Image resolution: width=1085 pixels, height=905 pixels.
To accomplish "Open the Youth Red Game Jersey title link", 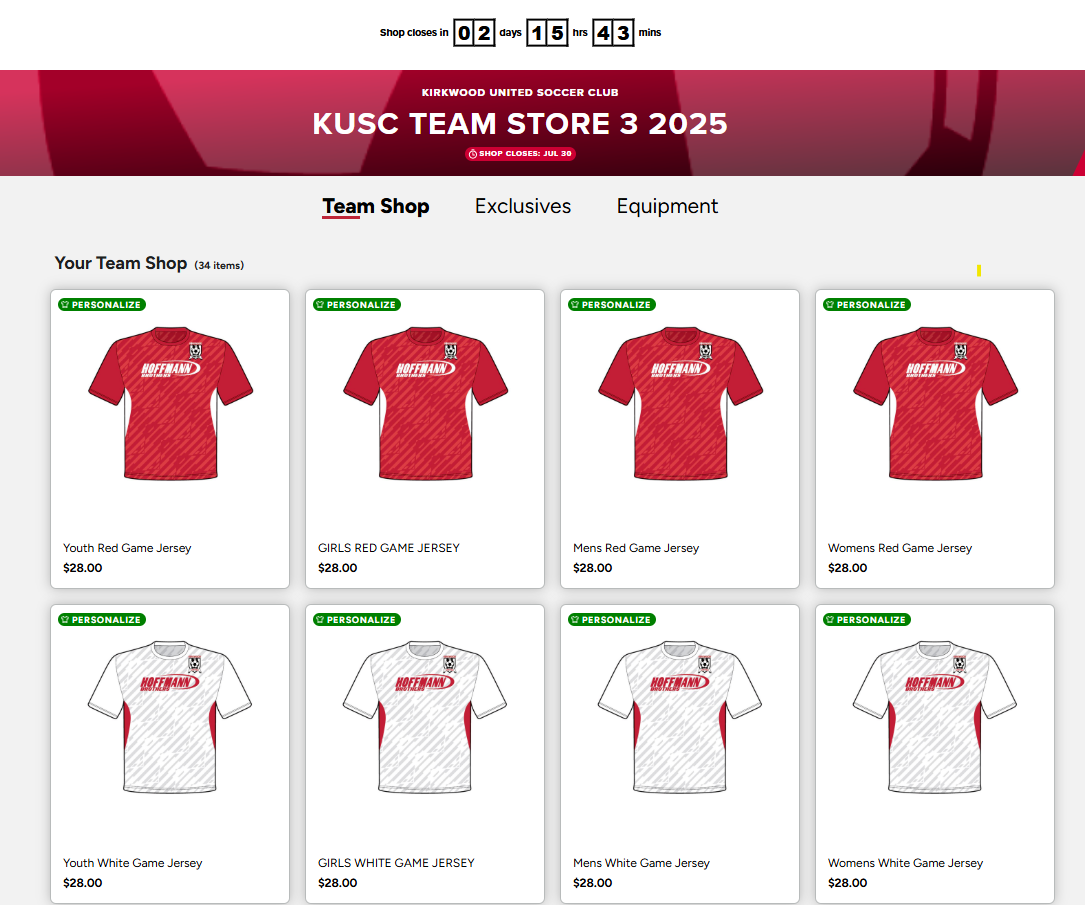I will point(127,548).
